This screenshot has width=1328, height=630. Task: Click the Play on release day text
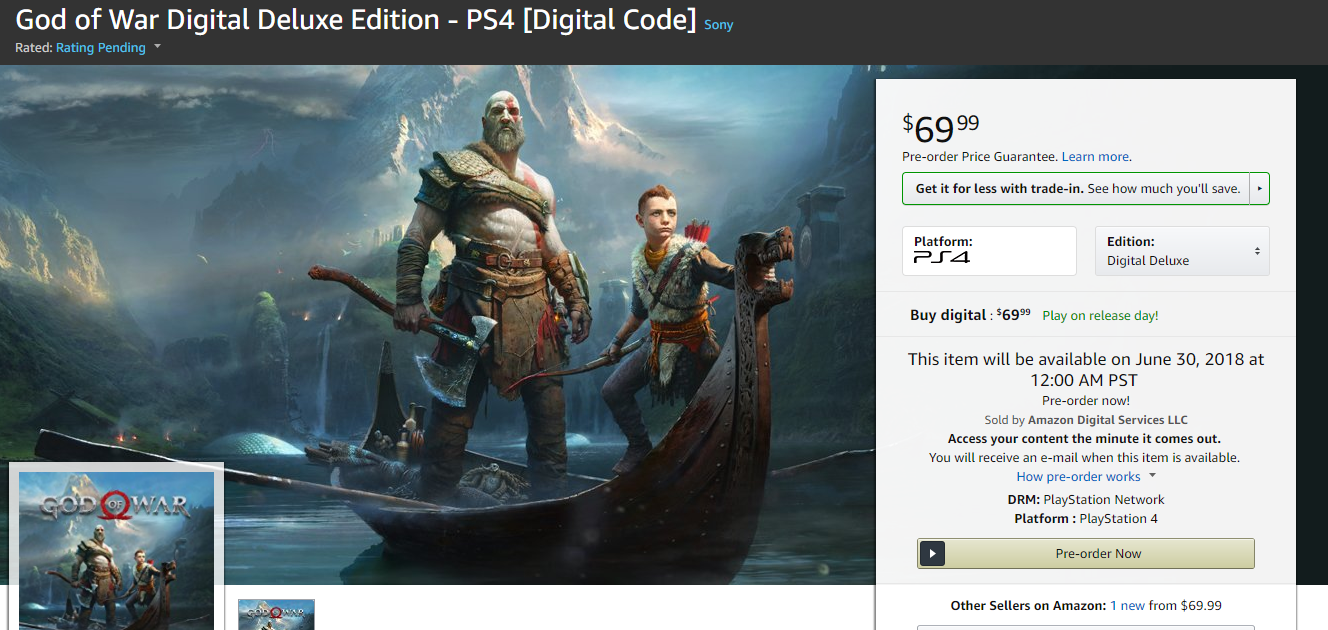pyautogui.click(x=1100, y=316)
